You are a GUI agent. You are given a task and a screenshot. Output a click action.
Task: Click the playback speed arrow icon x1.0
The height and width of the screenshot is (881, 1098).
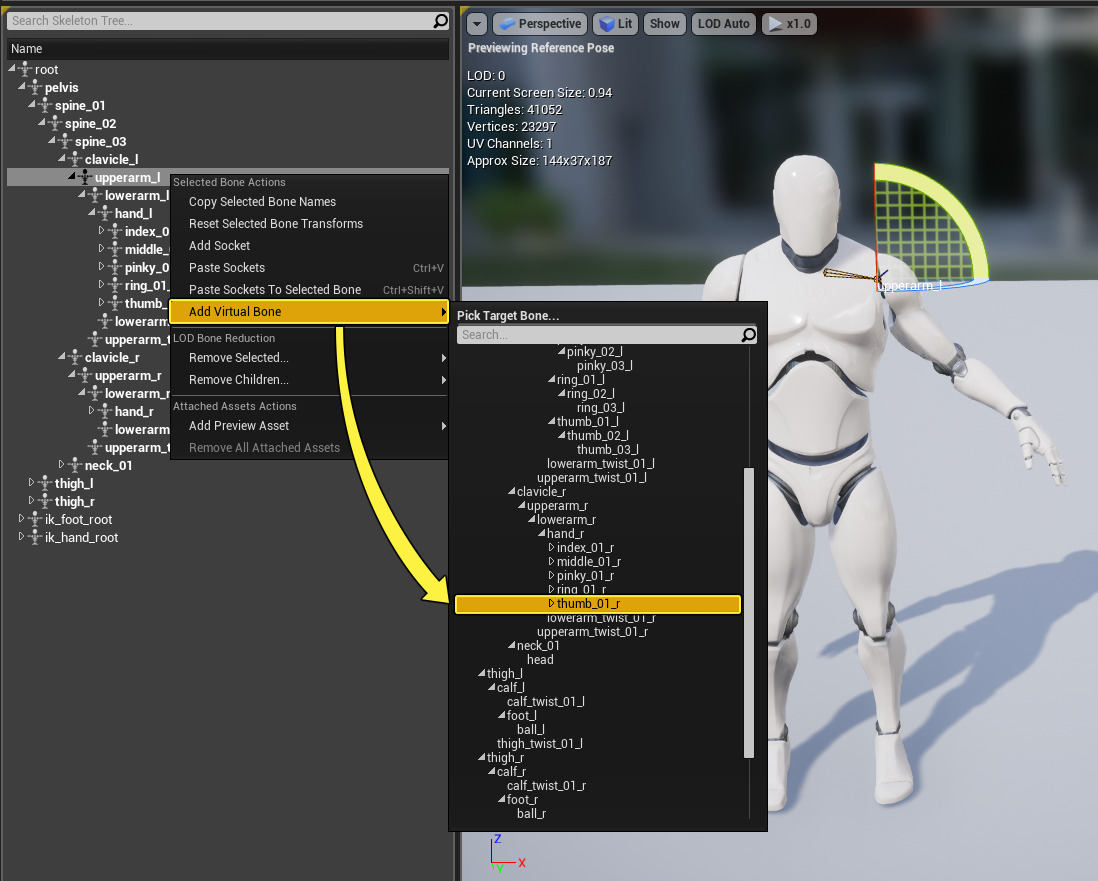pyautogui.click(x=774, y=24)
